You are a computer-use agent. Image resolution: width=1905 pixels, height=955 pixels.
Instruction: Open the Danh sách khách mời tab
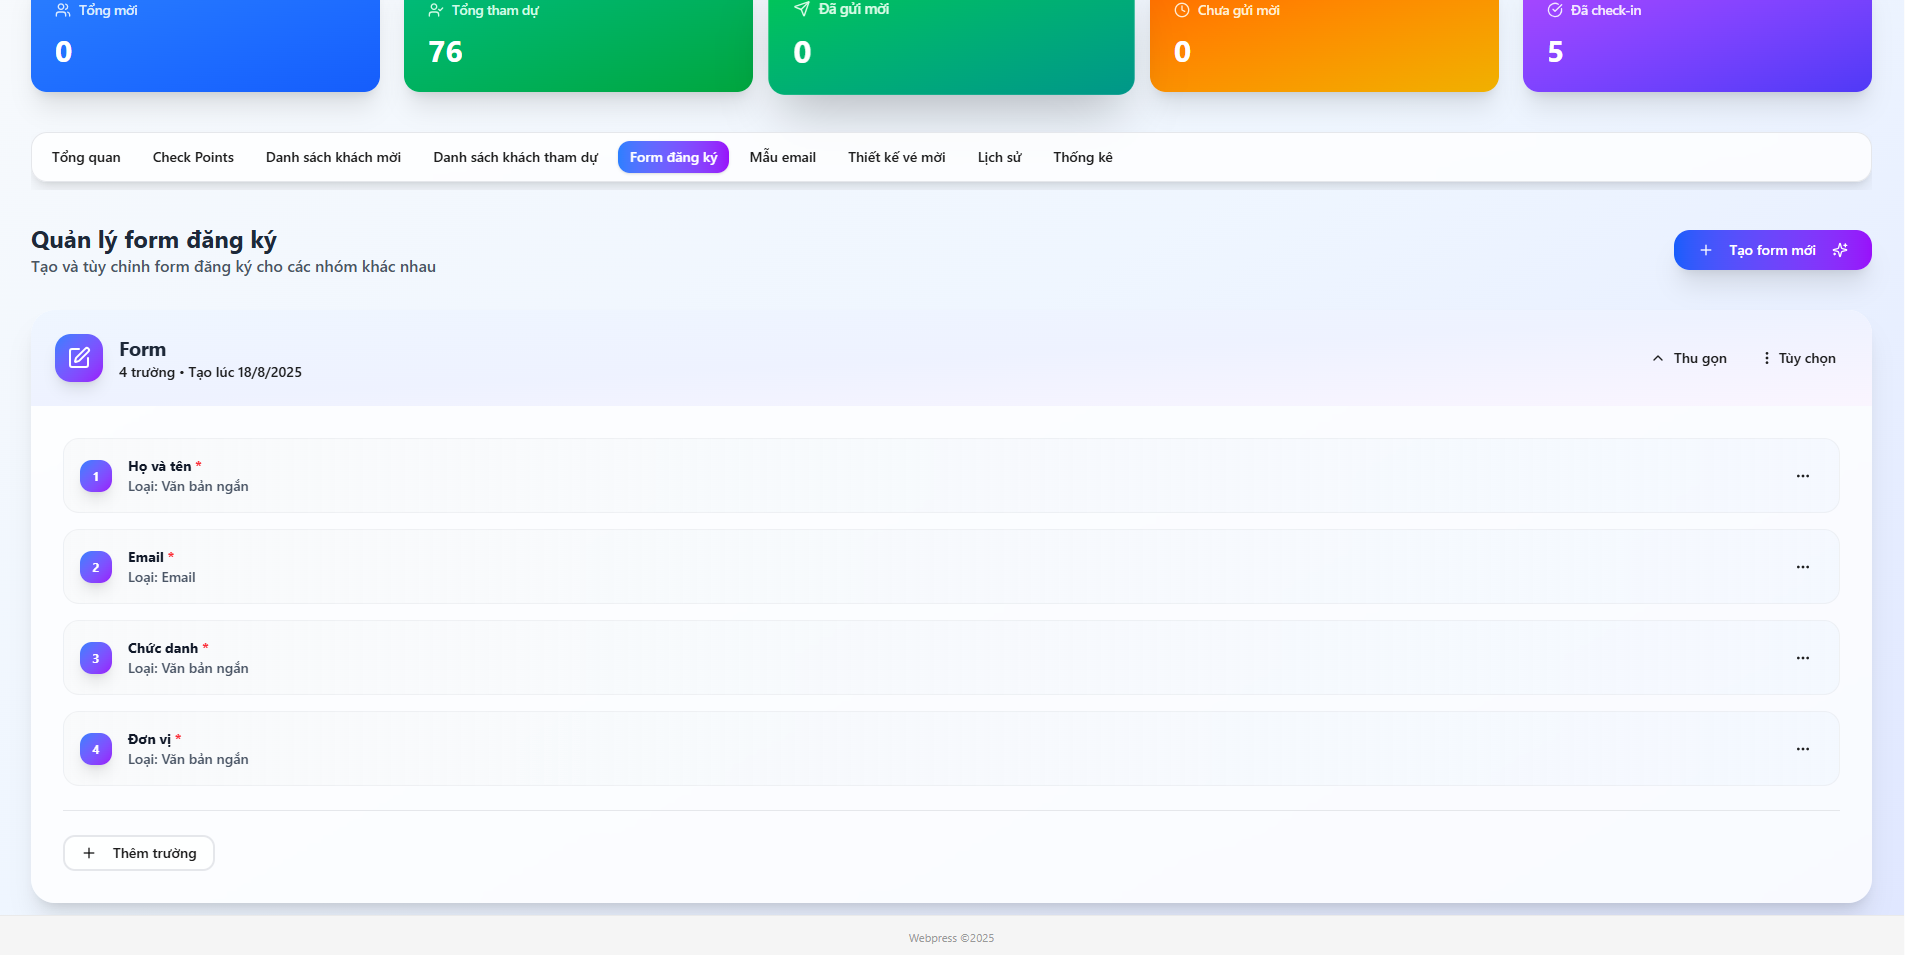click(333, 157)
